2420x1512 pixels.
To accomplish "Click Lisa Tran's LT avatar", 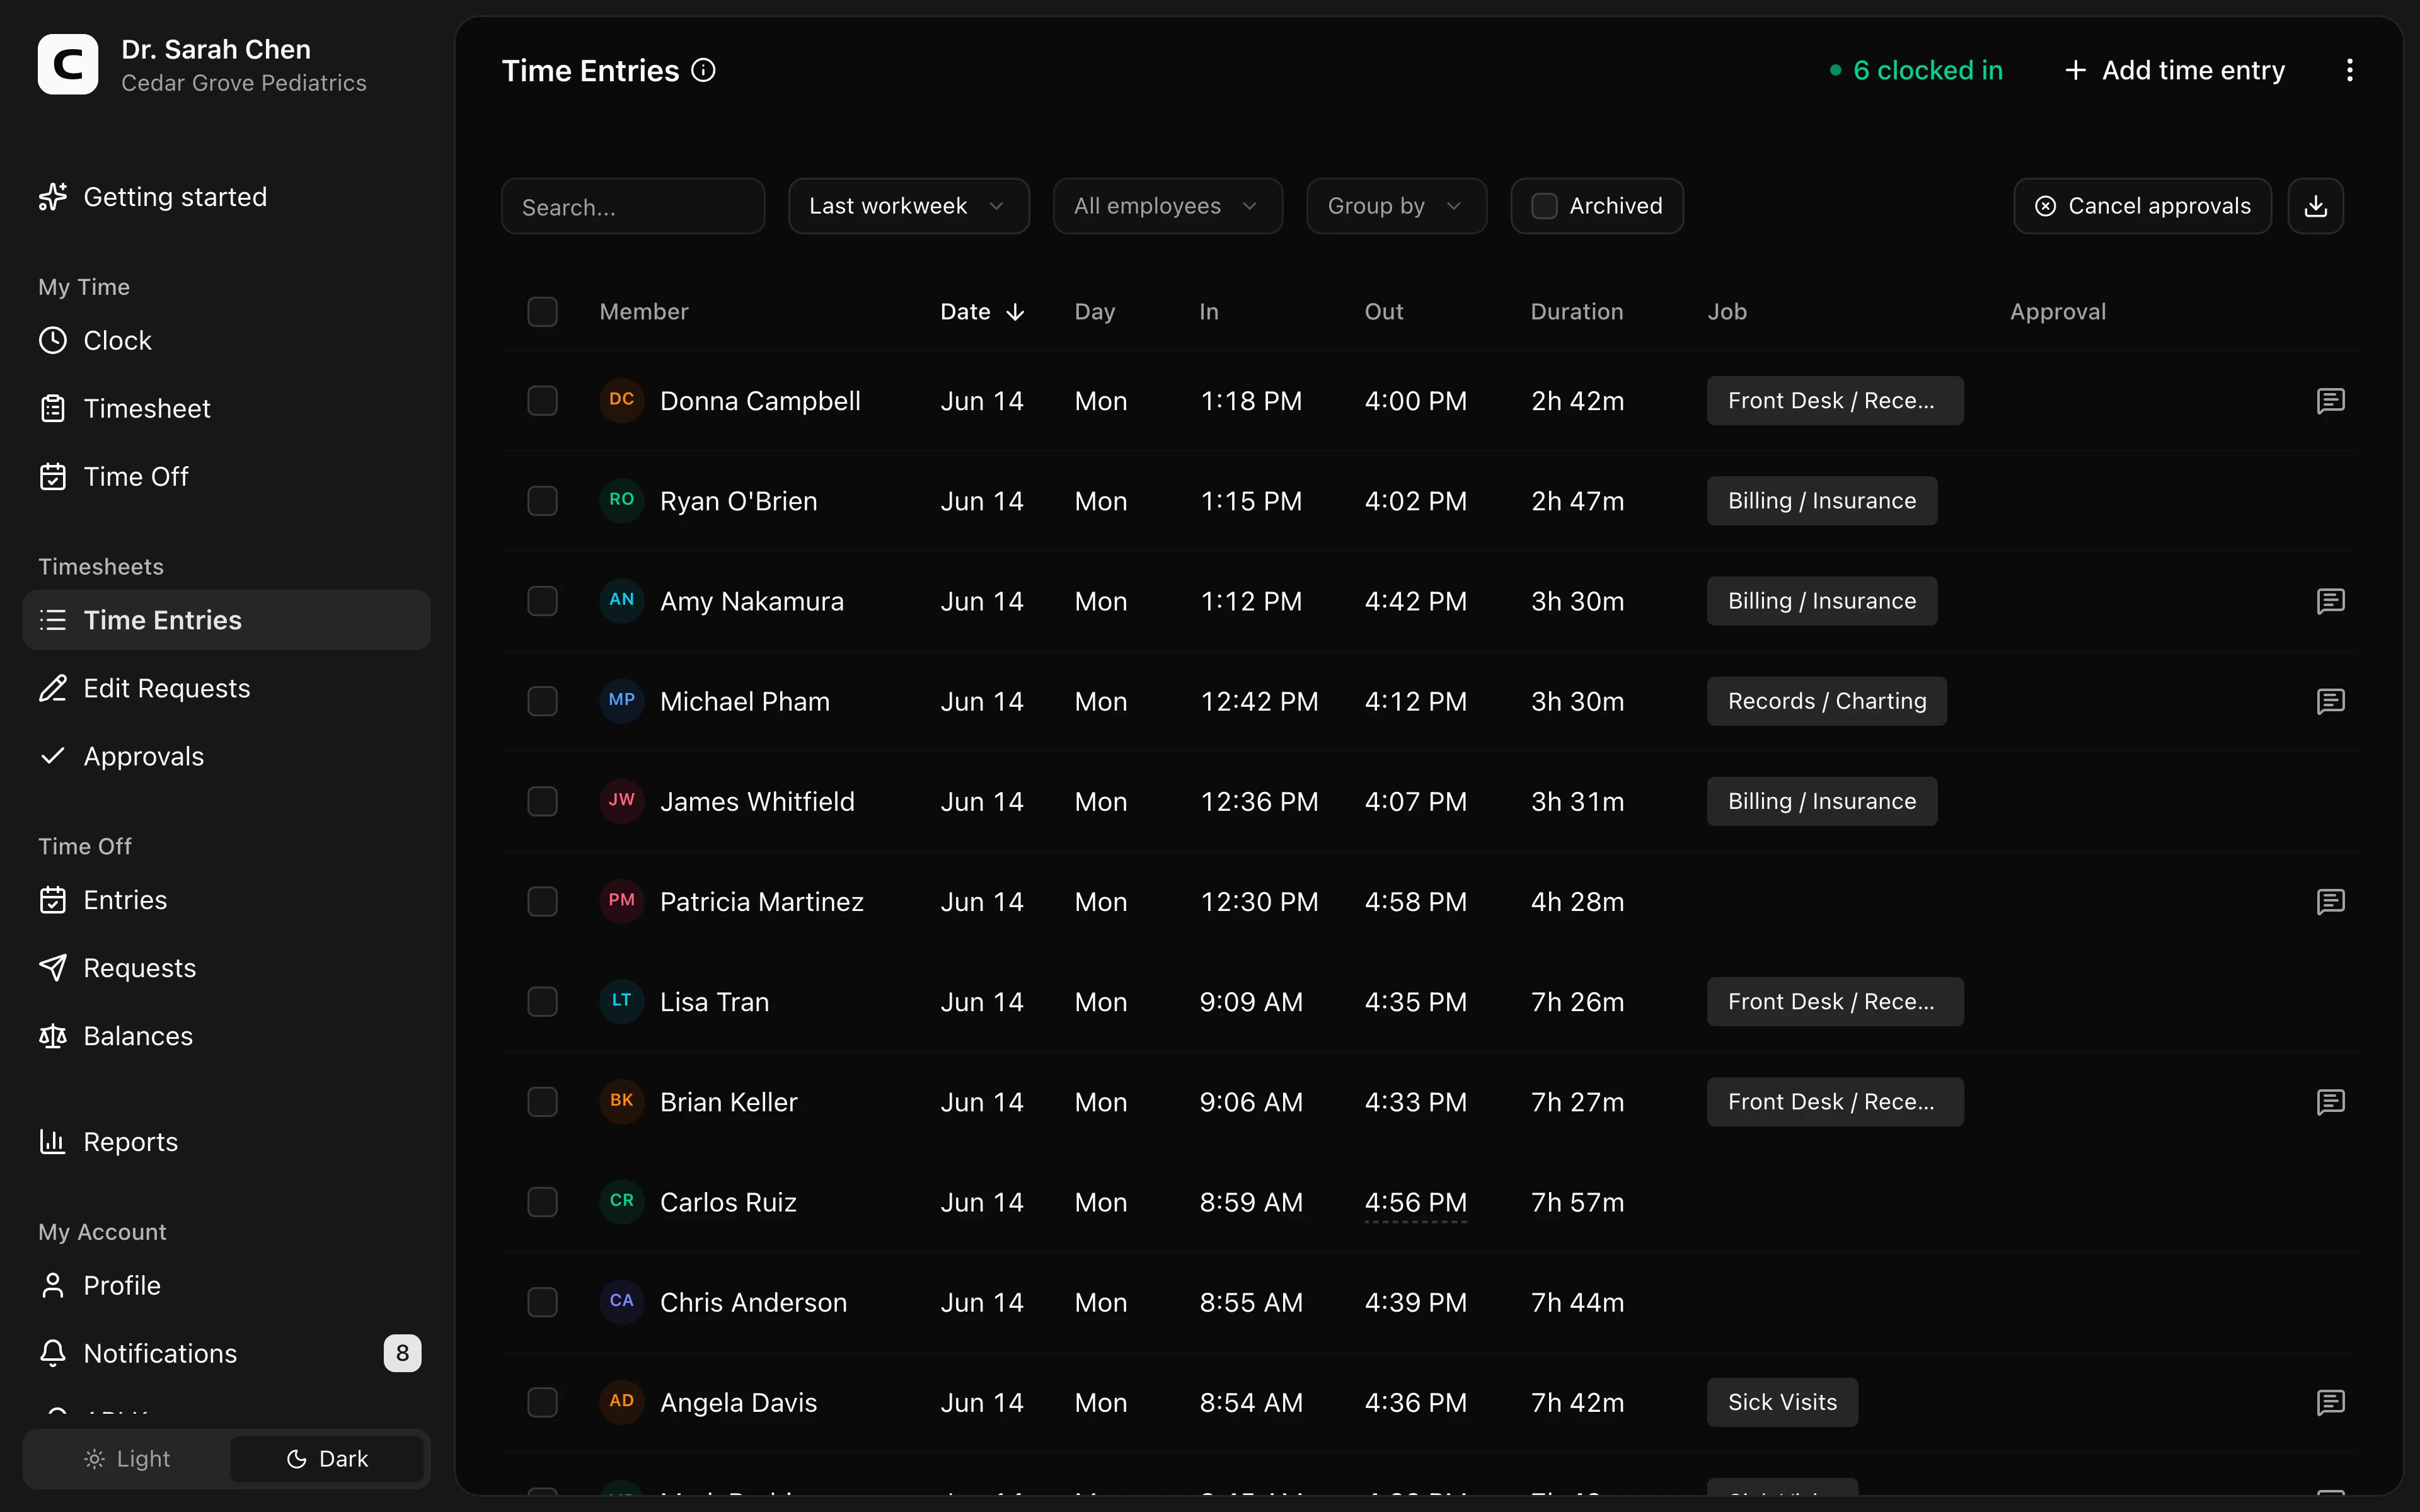I will 621,1001.
